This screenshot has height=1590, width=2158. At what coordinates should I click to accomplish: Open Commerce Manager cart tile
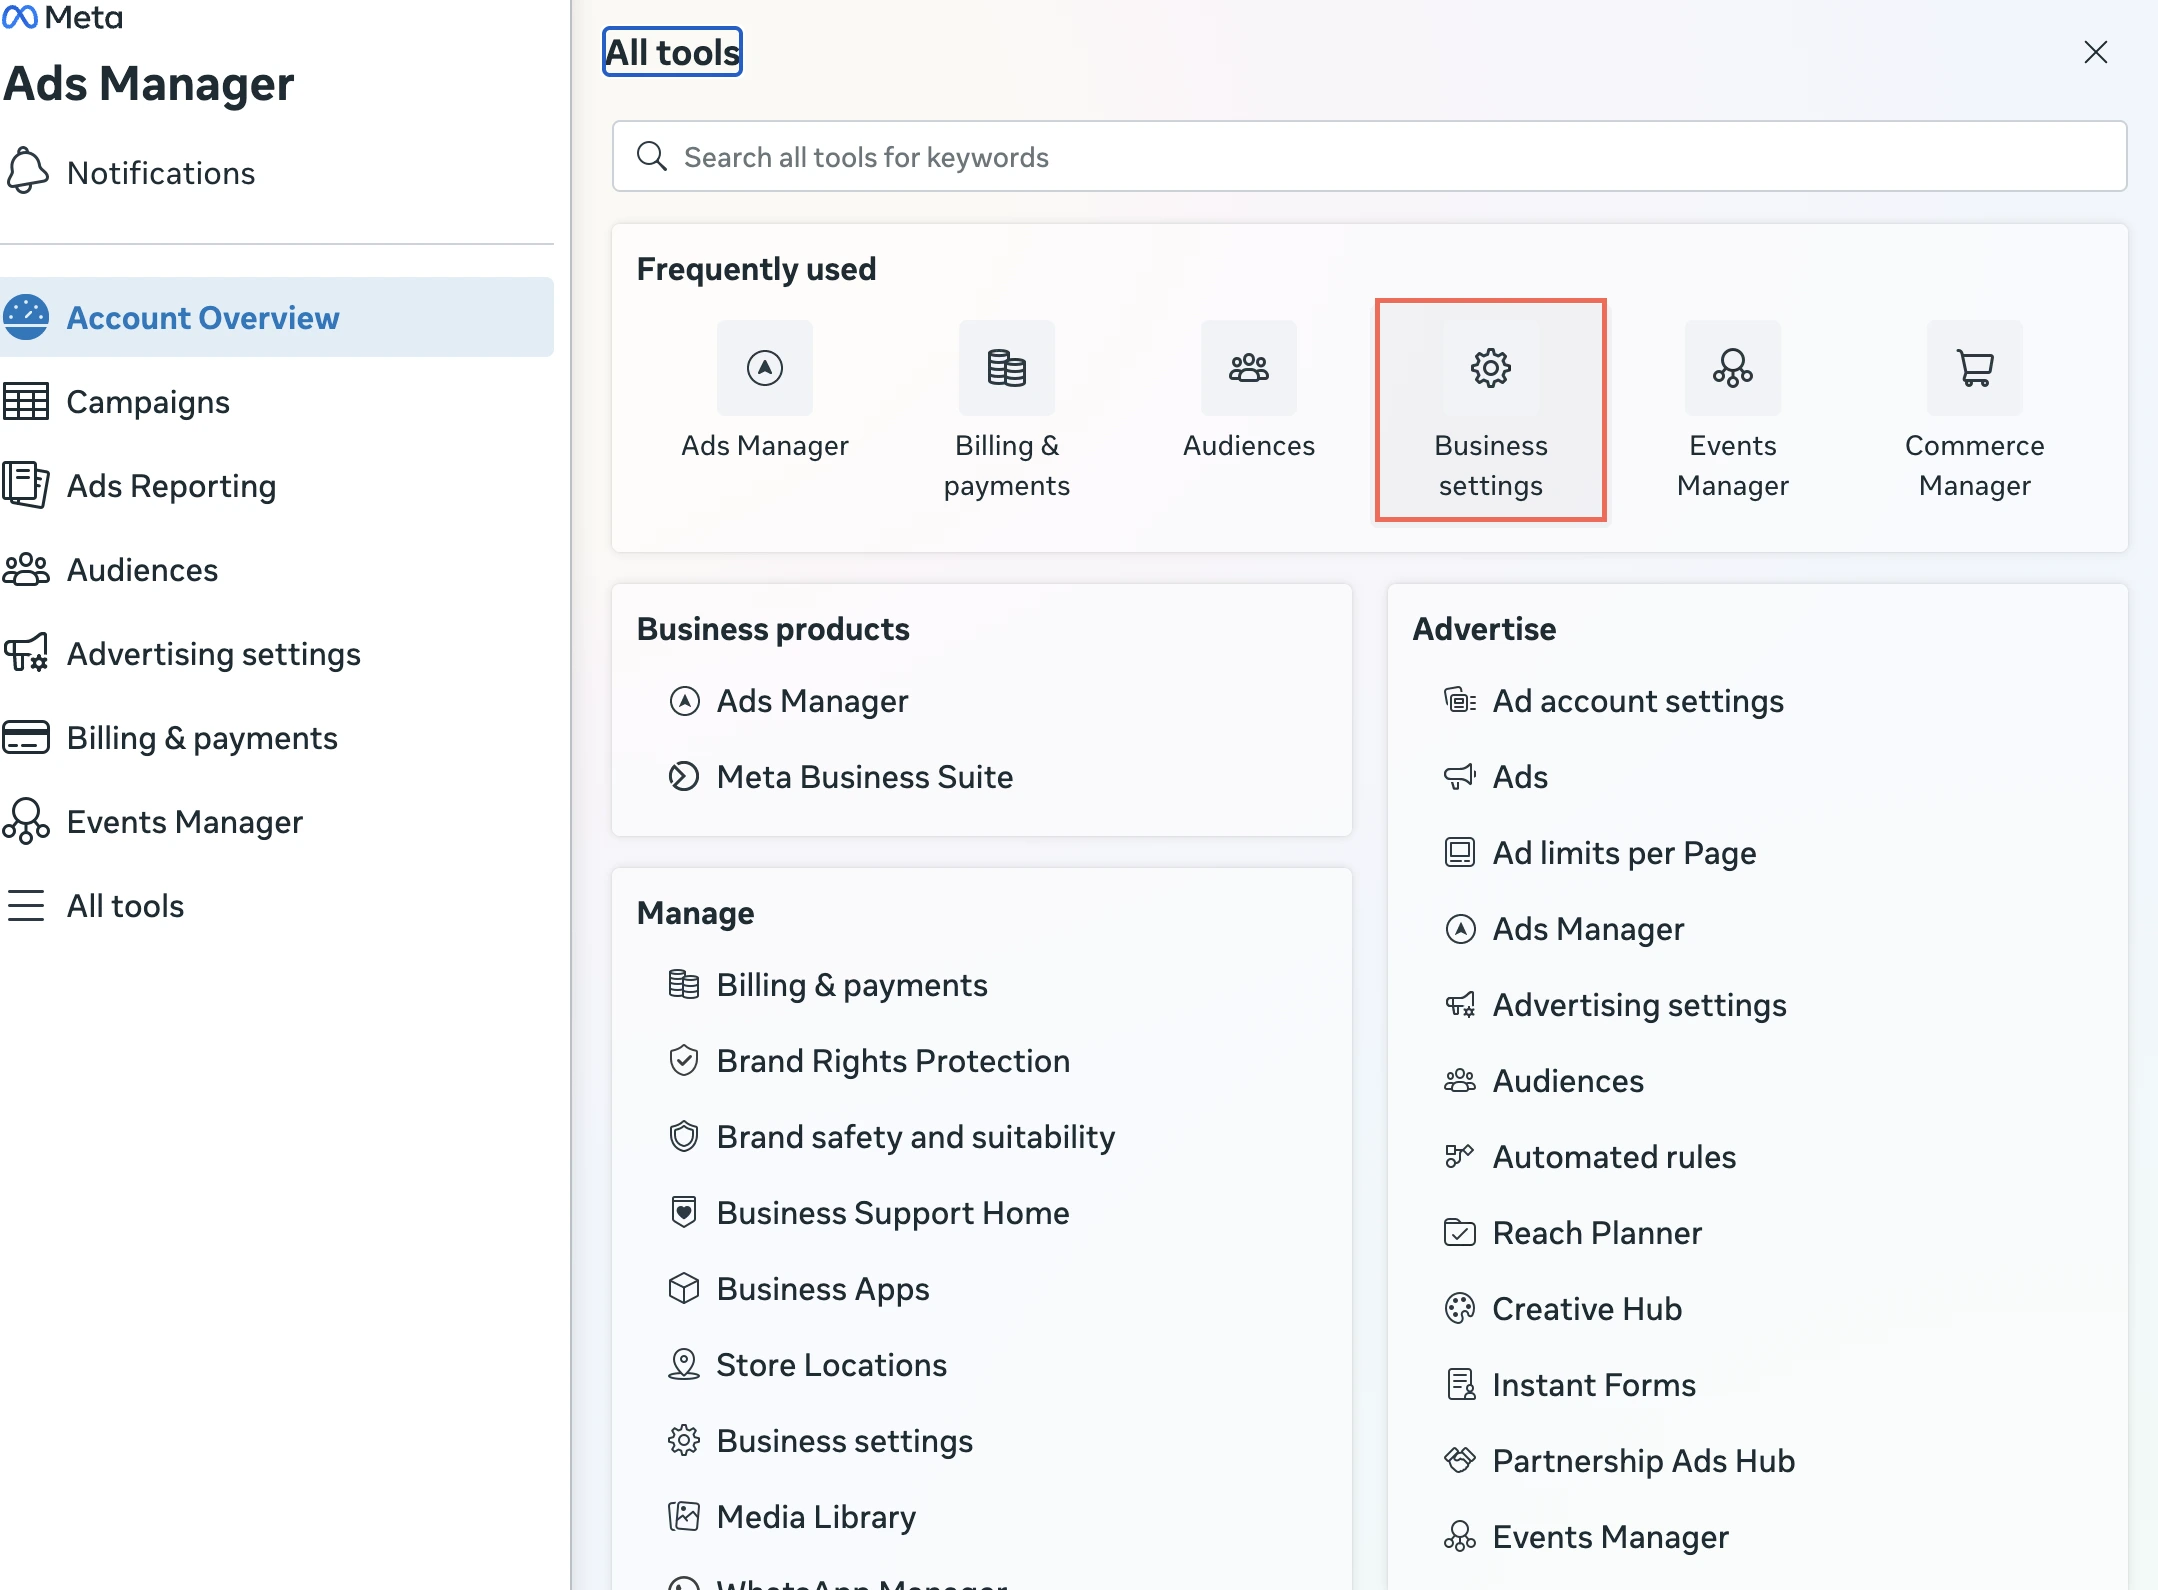click(1975, 410)
